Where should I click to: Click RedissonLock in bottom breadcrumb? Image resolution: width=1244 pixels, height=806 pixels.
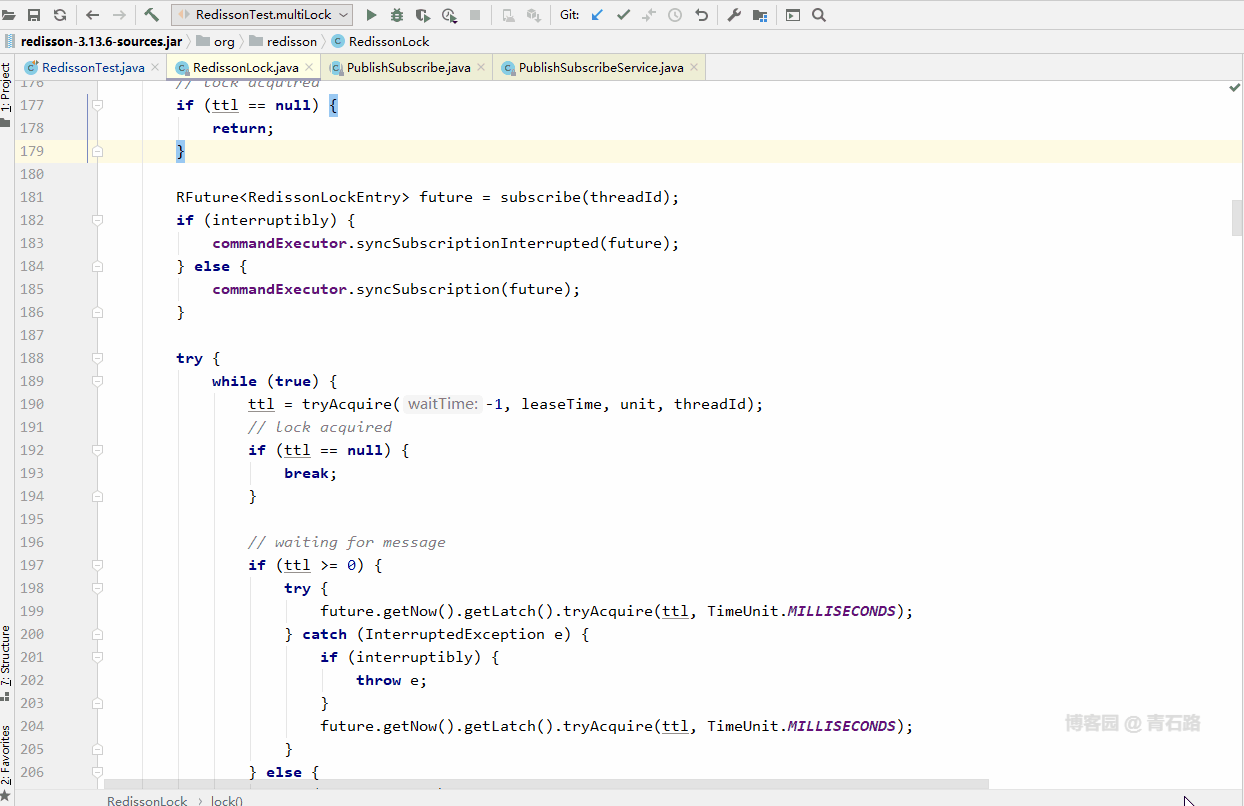(x=147, y=800)
